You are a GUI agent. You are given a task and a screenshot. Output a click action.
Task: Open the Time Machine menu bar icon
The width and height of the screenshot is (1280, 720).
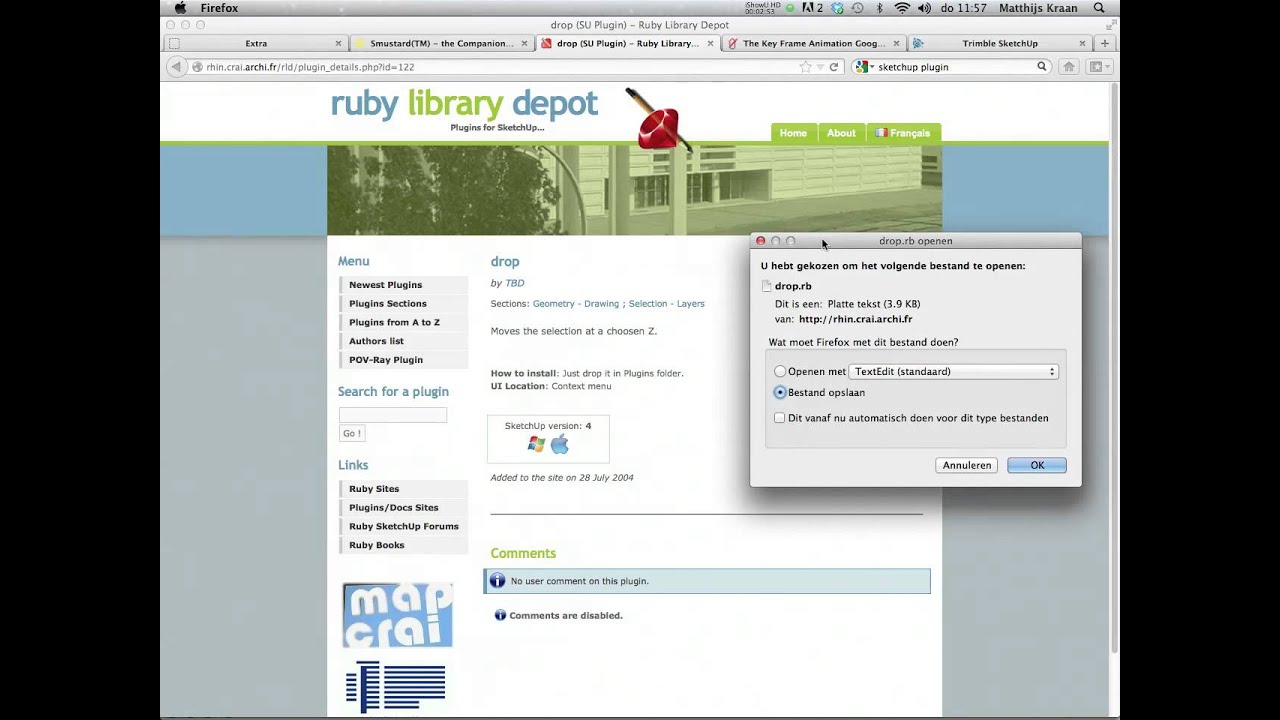point(857,8)
